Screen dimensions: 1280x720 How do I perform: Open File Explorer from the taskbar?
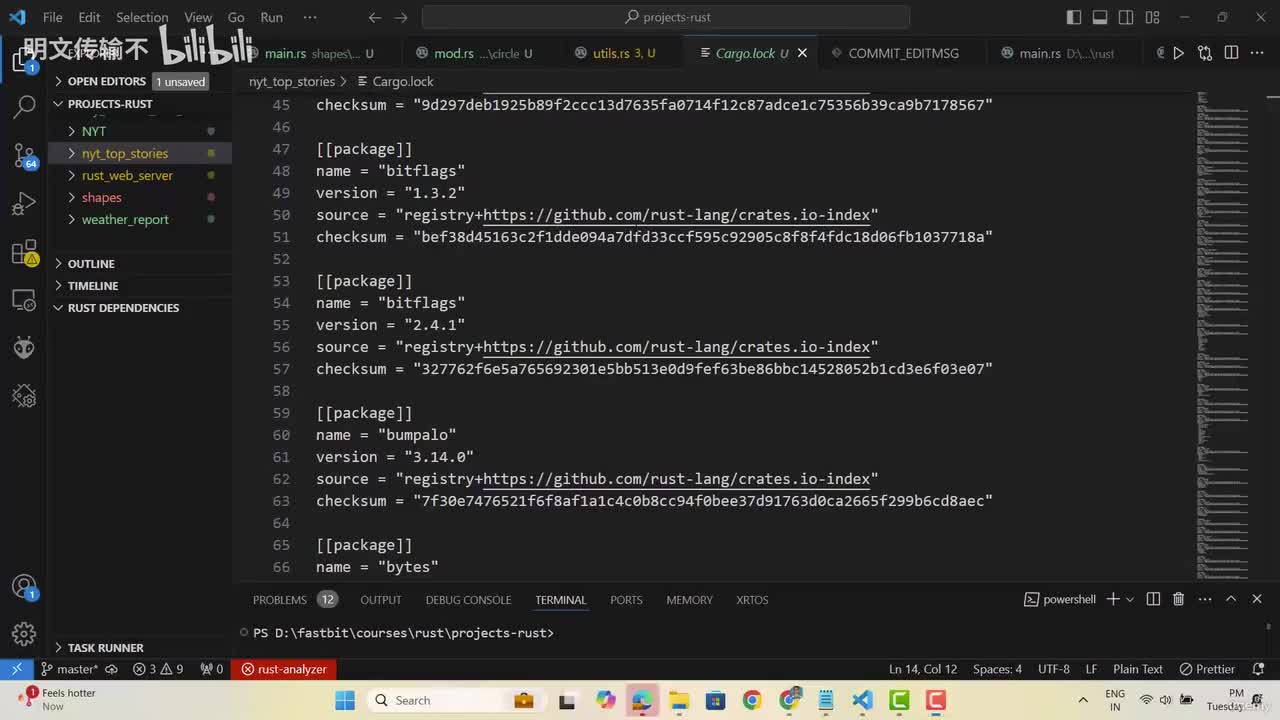tap(679, 700)
